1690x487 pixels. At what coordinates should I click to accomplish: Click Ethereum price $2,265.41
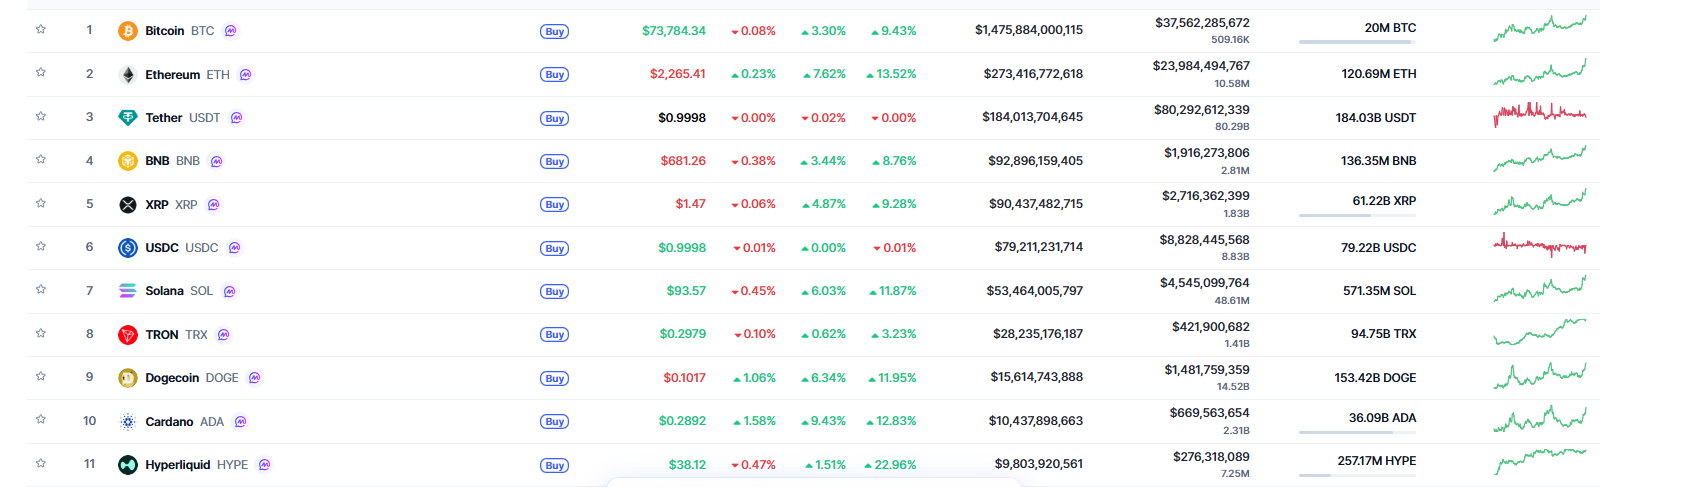point(678,74)
